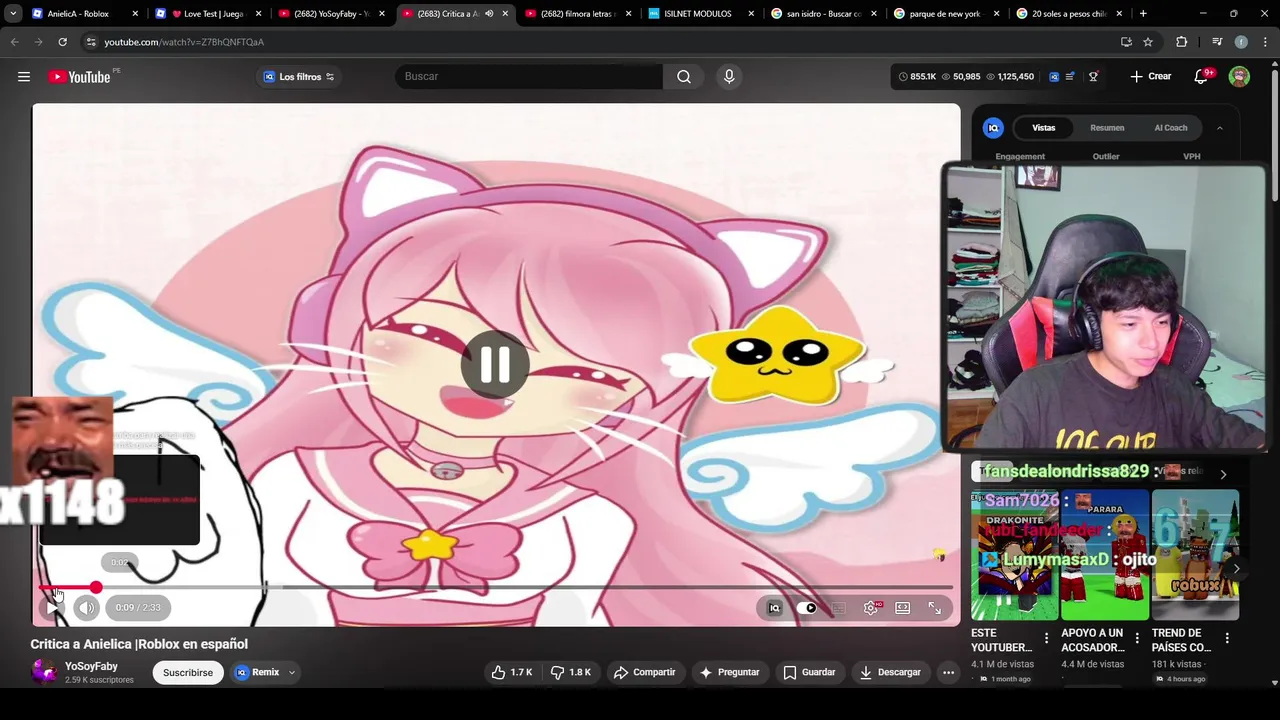1280x720 pixels.
Task: Click the Preguntar button
Action: (730, 672)
